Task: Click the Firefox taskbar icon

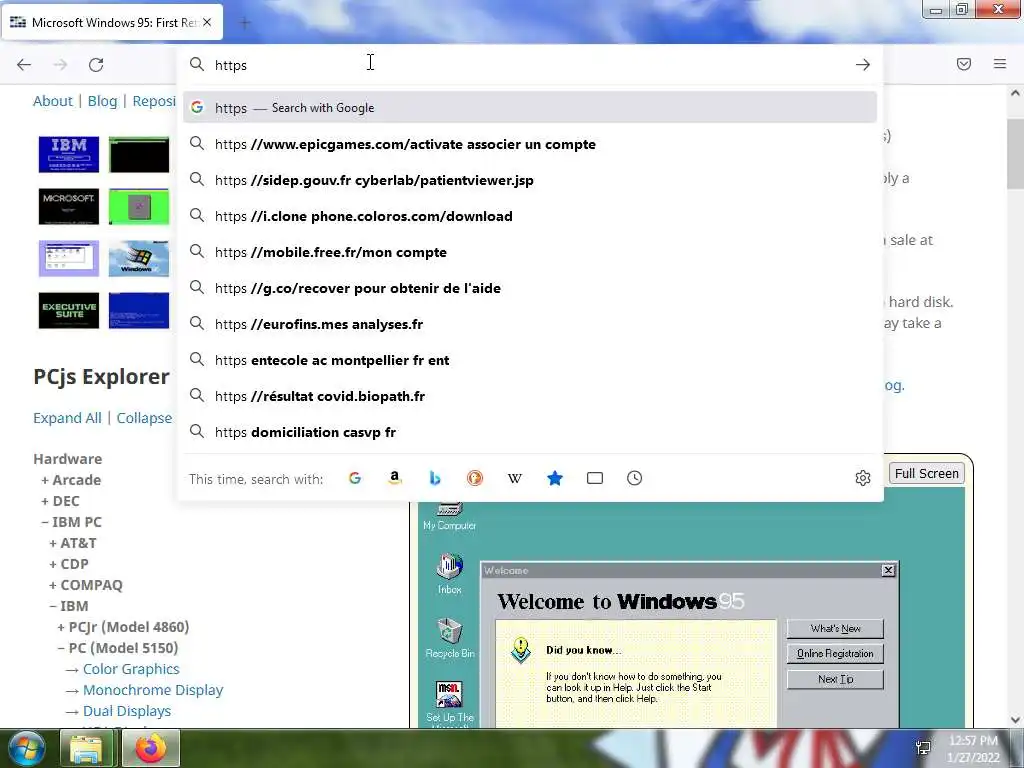Action: [150, 748]
